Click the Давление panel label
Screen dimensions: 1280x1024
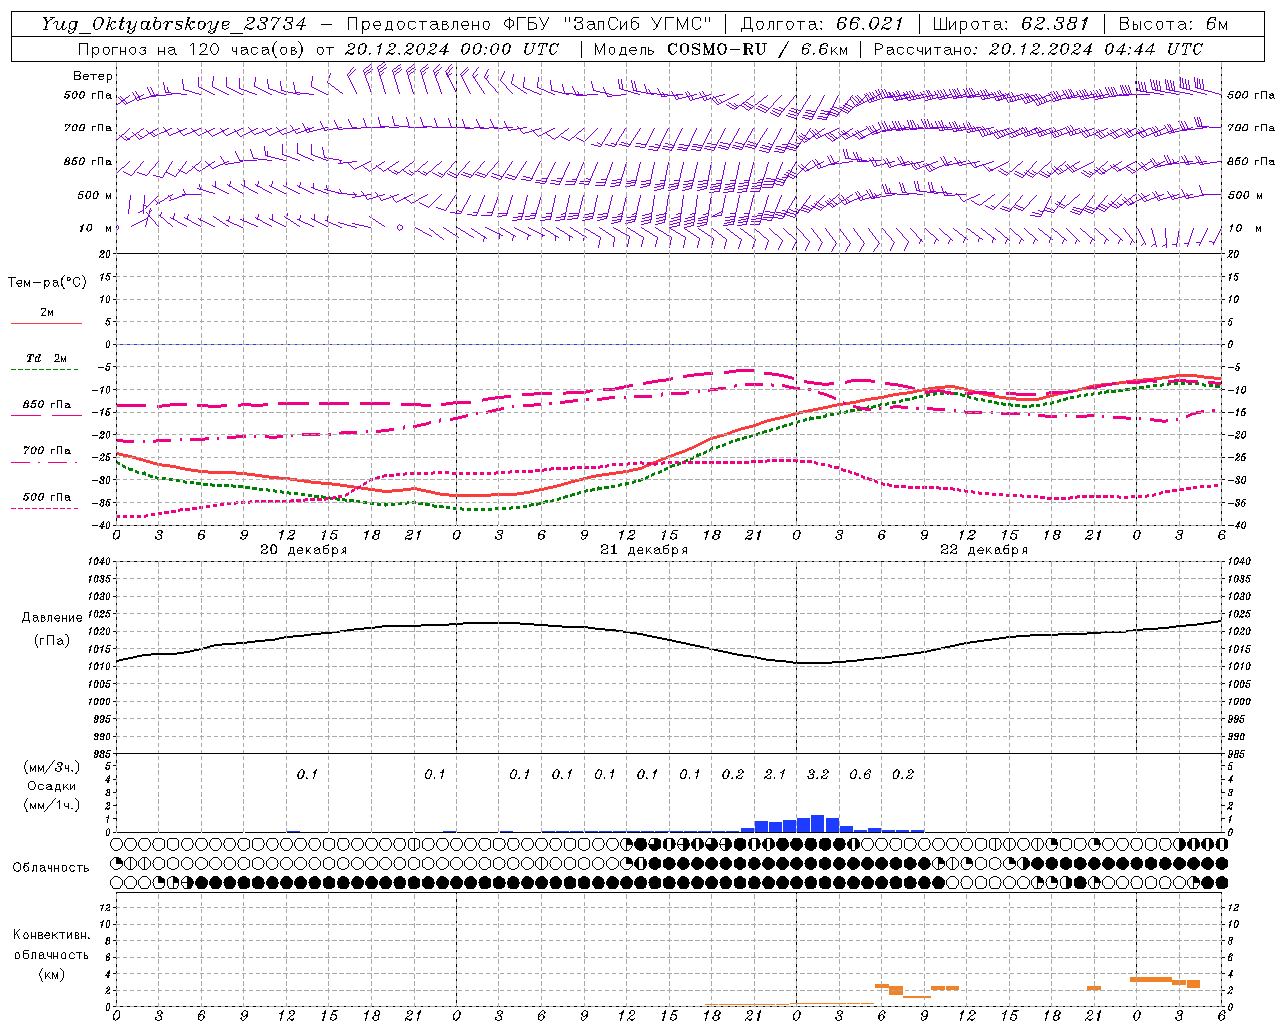coord(52,618)
